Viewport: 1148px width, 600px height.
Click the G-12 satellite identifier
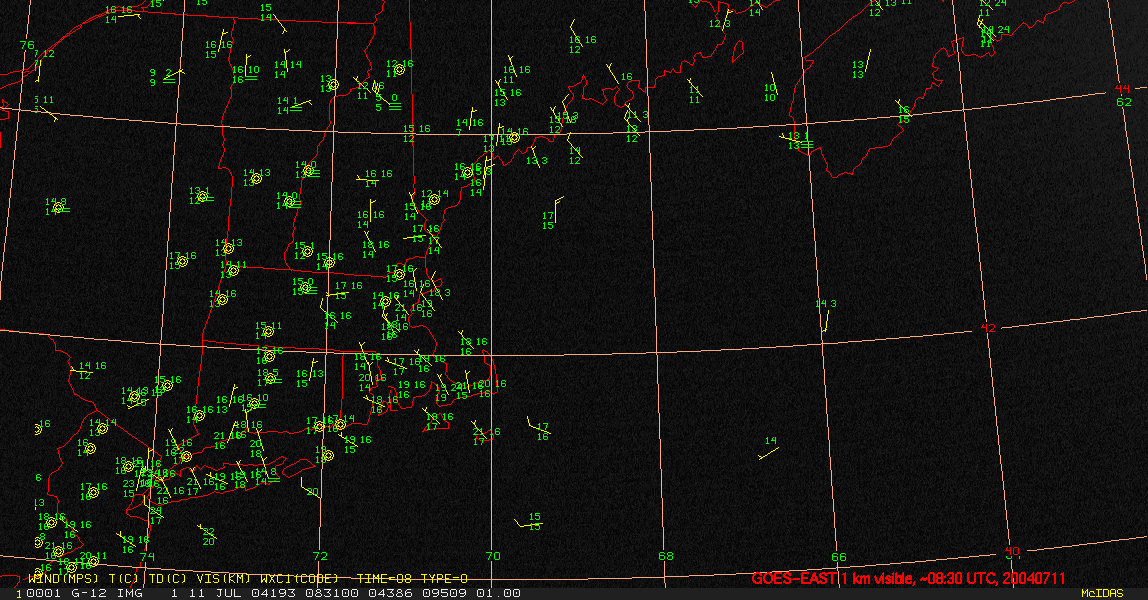(89, 593)
